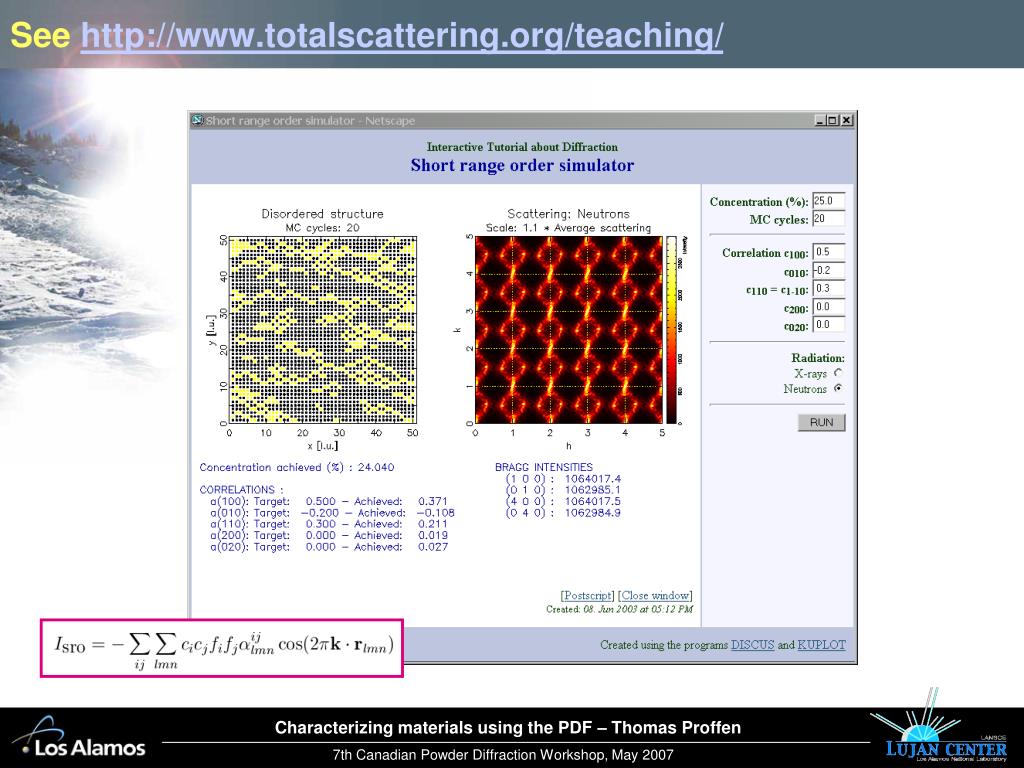The width and height of the screenshot is (1024, 768).
Task: Open the totalscattering.org teaching link
Action: (x=402, y=36)
